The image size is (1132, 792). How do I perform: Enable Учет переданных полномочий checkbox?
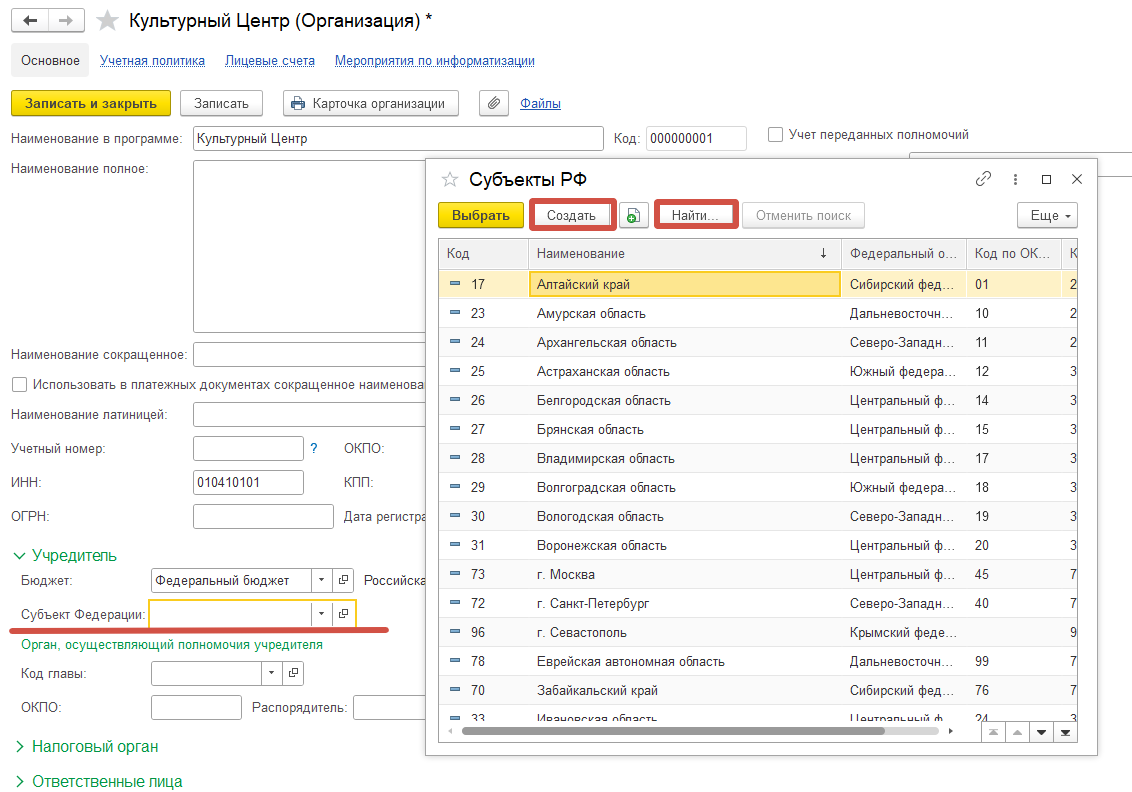click(775, 135)
